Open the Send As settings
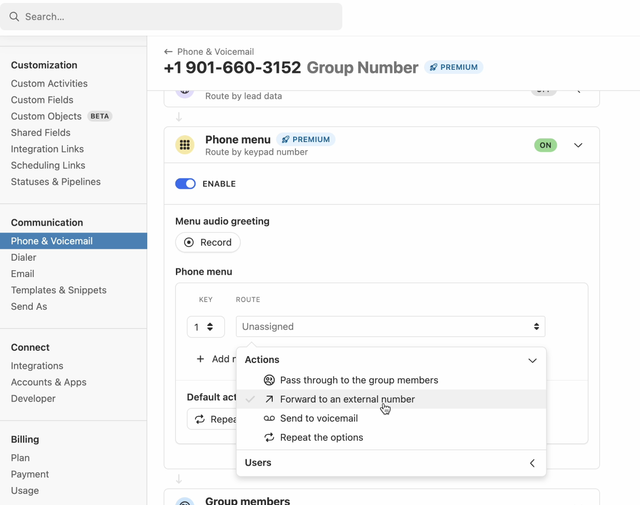Image resolution: width=640 pixels, height=505 pixels. tap(29, 307)
